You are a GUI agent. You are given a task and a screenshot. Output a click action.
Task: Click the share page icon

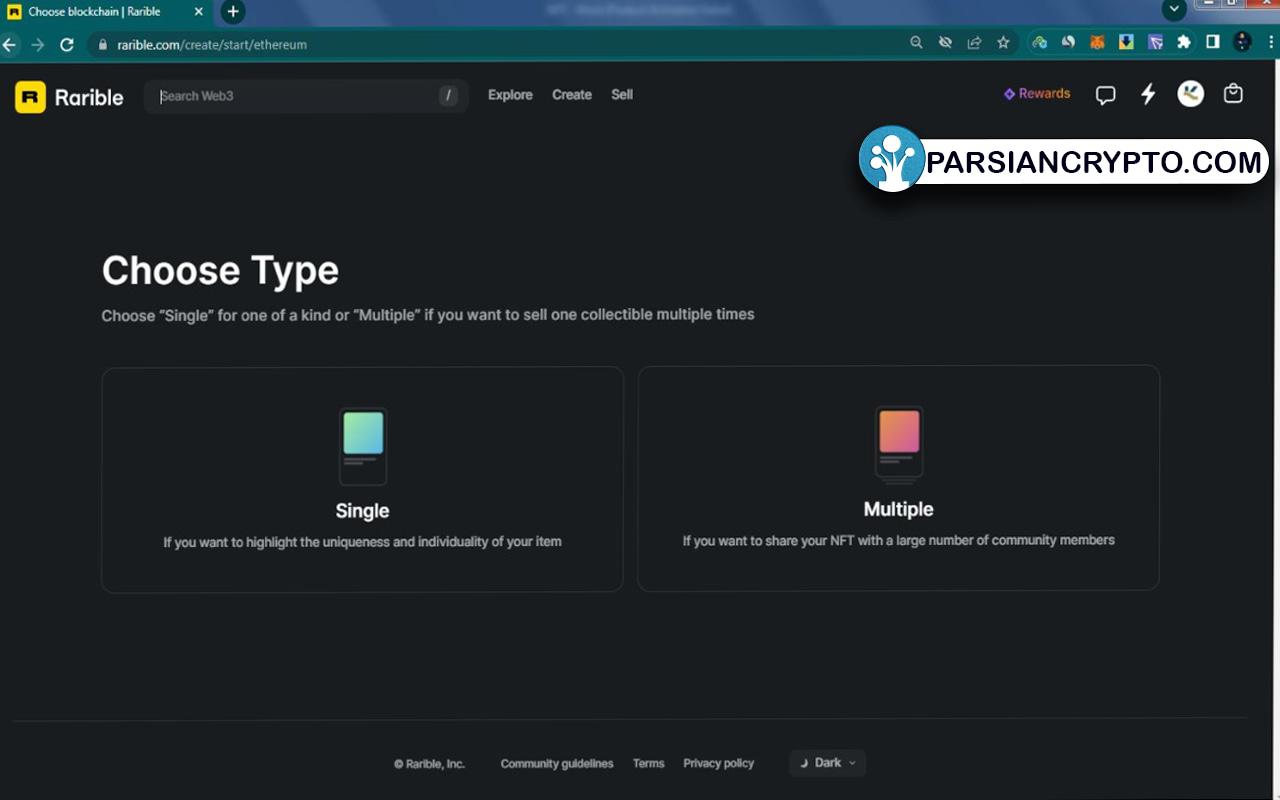coord(974,43)
